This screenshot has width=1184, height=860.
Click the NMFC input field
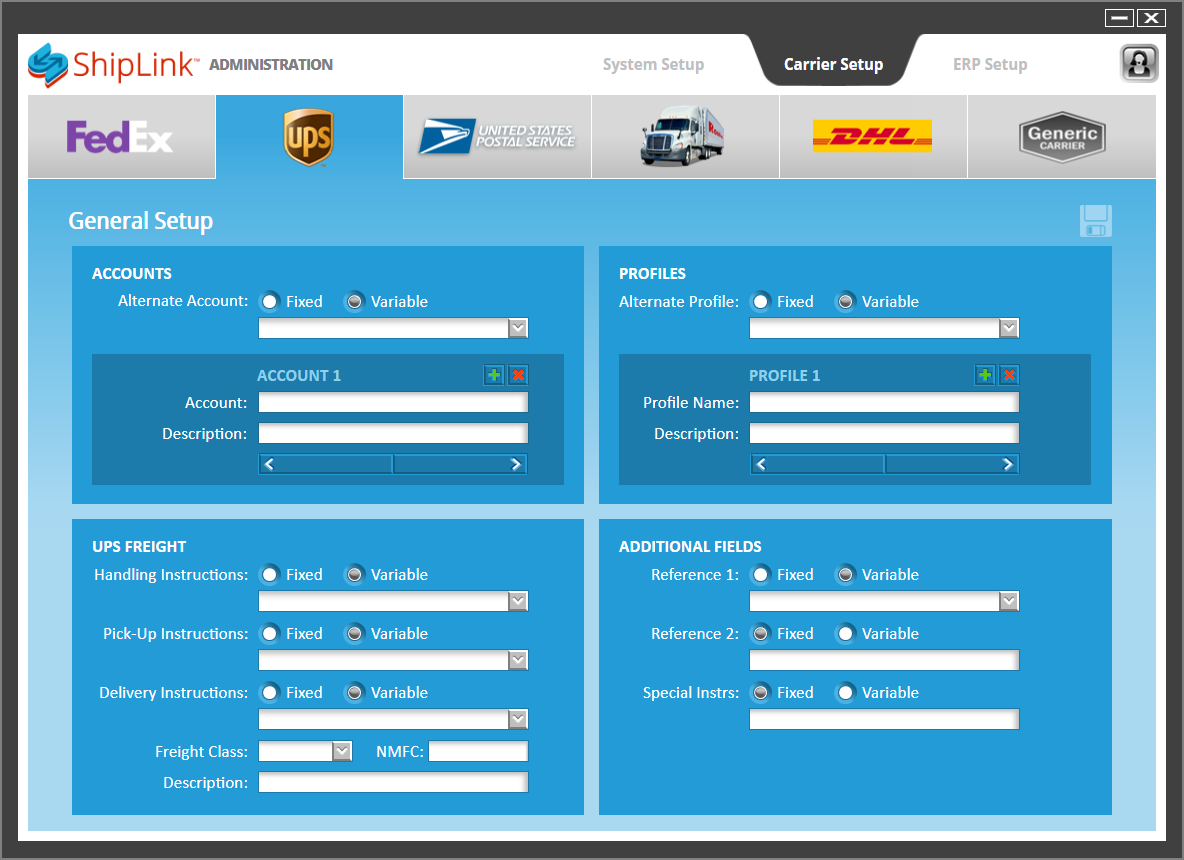[479, 751]
